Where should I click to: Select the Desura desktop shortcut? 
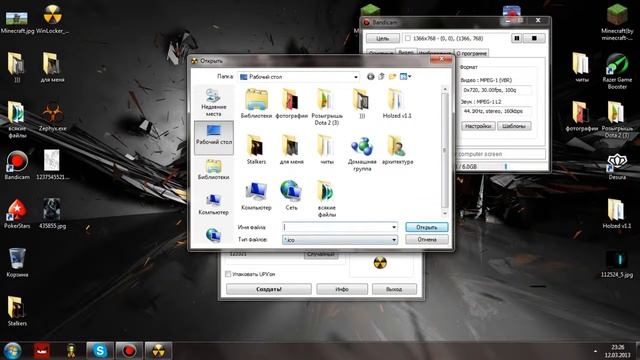tap(617, 167)
